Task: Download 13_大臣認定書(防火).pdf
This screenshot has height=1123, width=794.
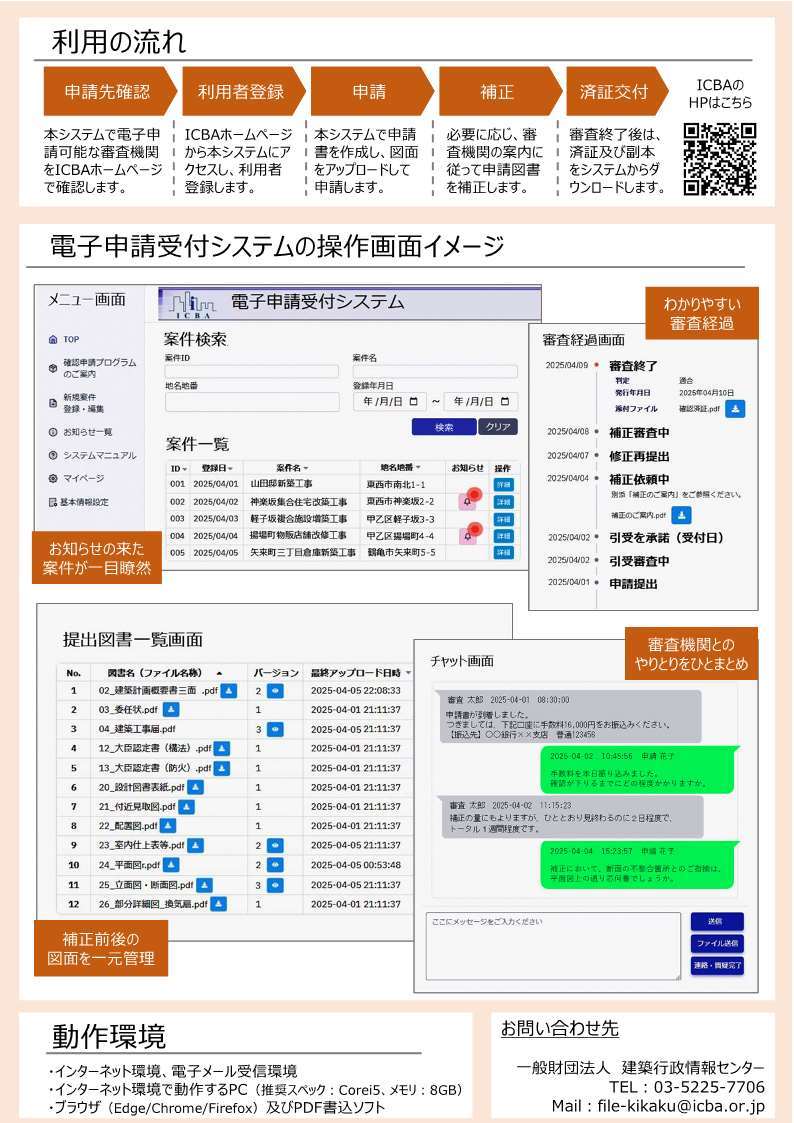Action: click(x=222, y=768)
